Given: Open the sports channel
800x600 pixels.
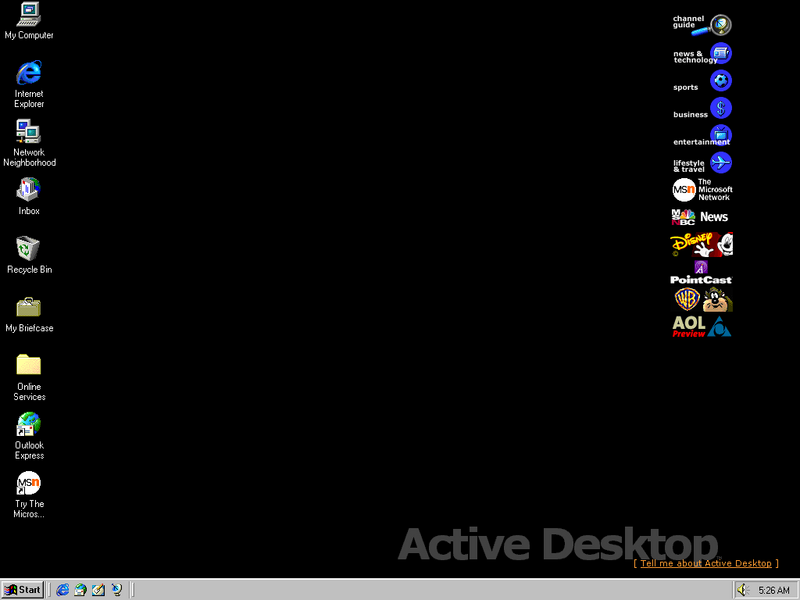Looking at the screenshot, I should 702,82.
